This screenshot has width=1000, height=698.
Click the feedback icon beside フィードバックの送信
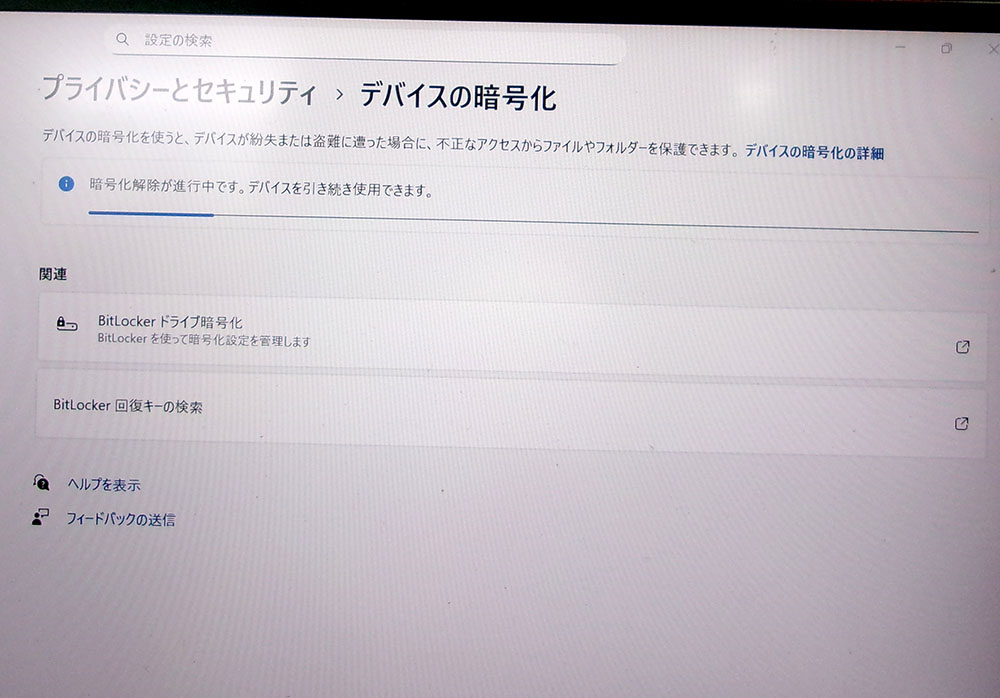coord(40,517)
